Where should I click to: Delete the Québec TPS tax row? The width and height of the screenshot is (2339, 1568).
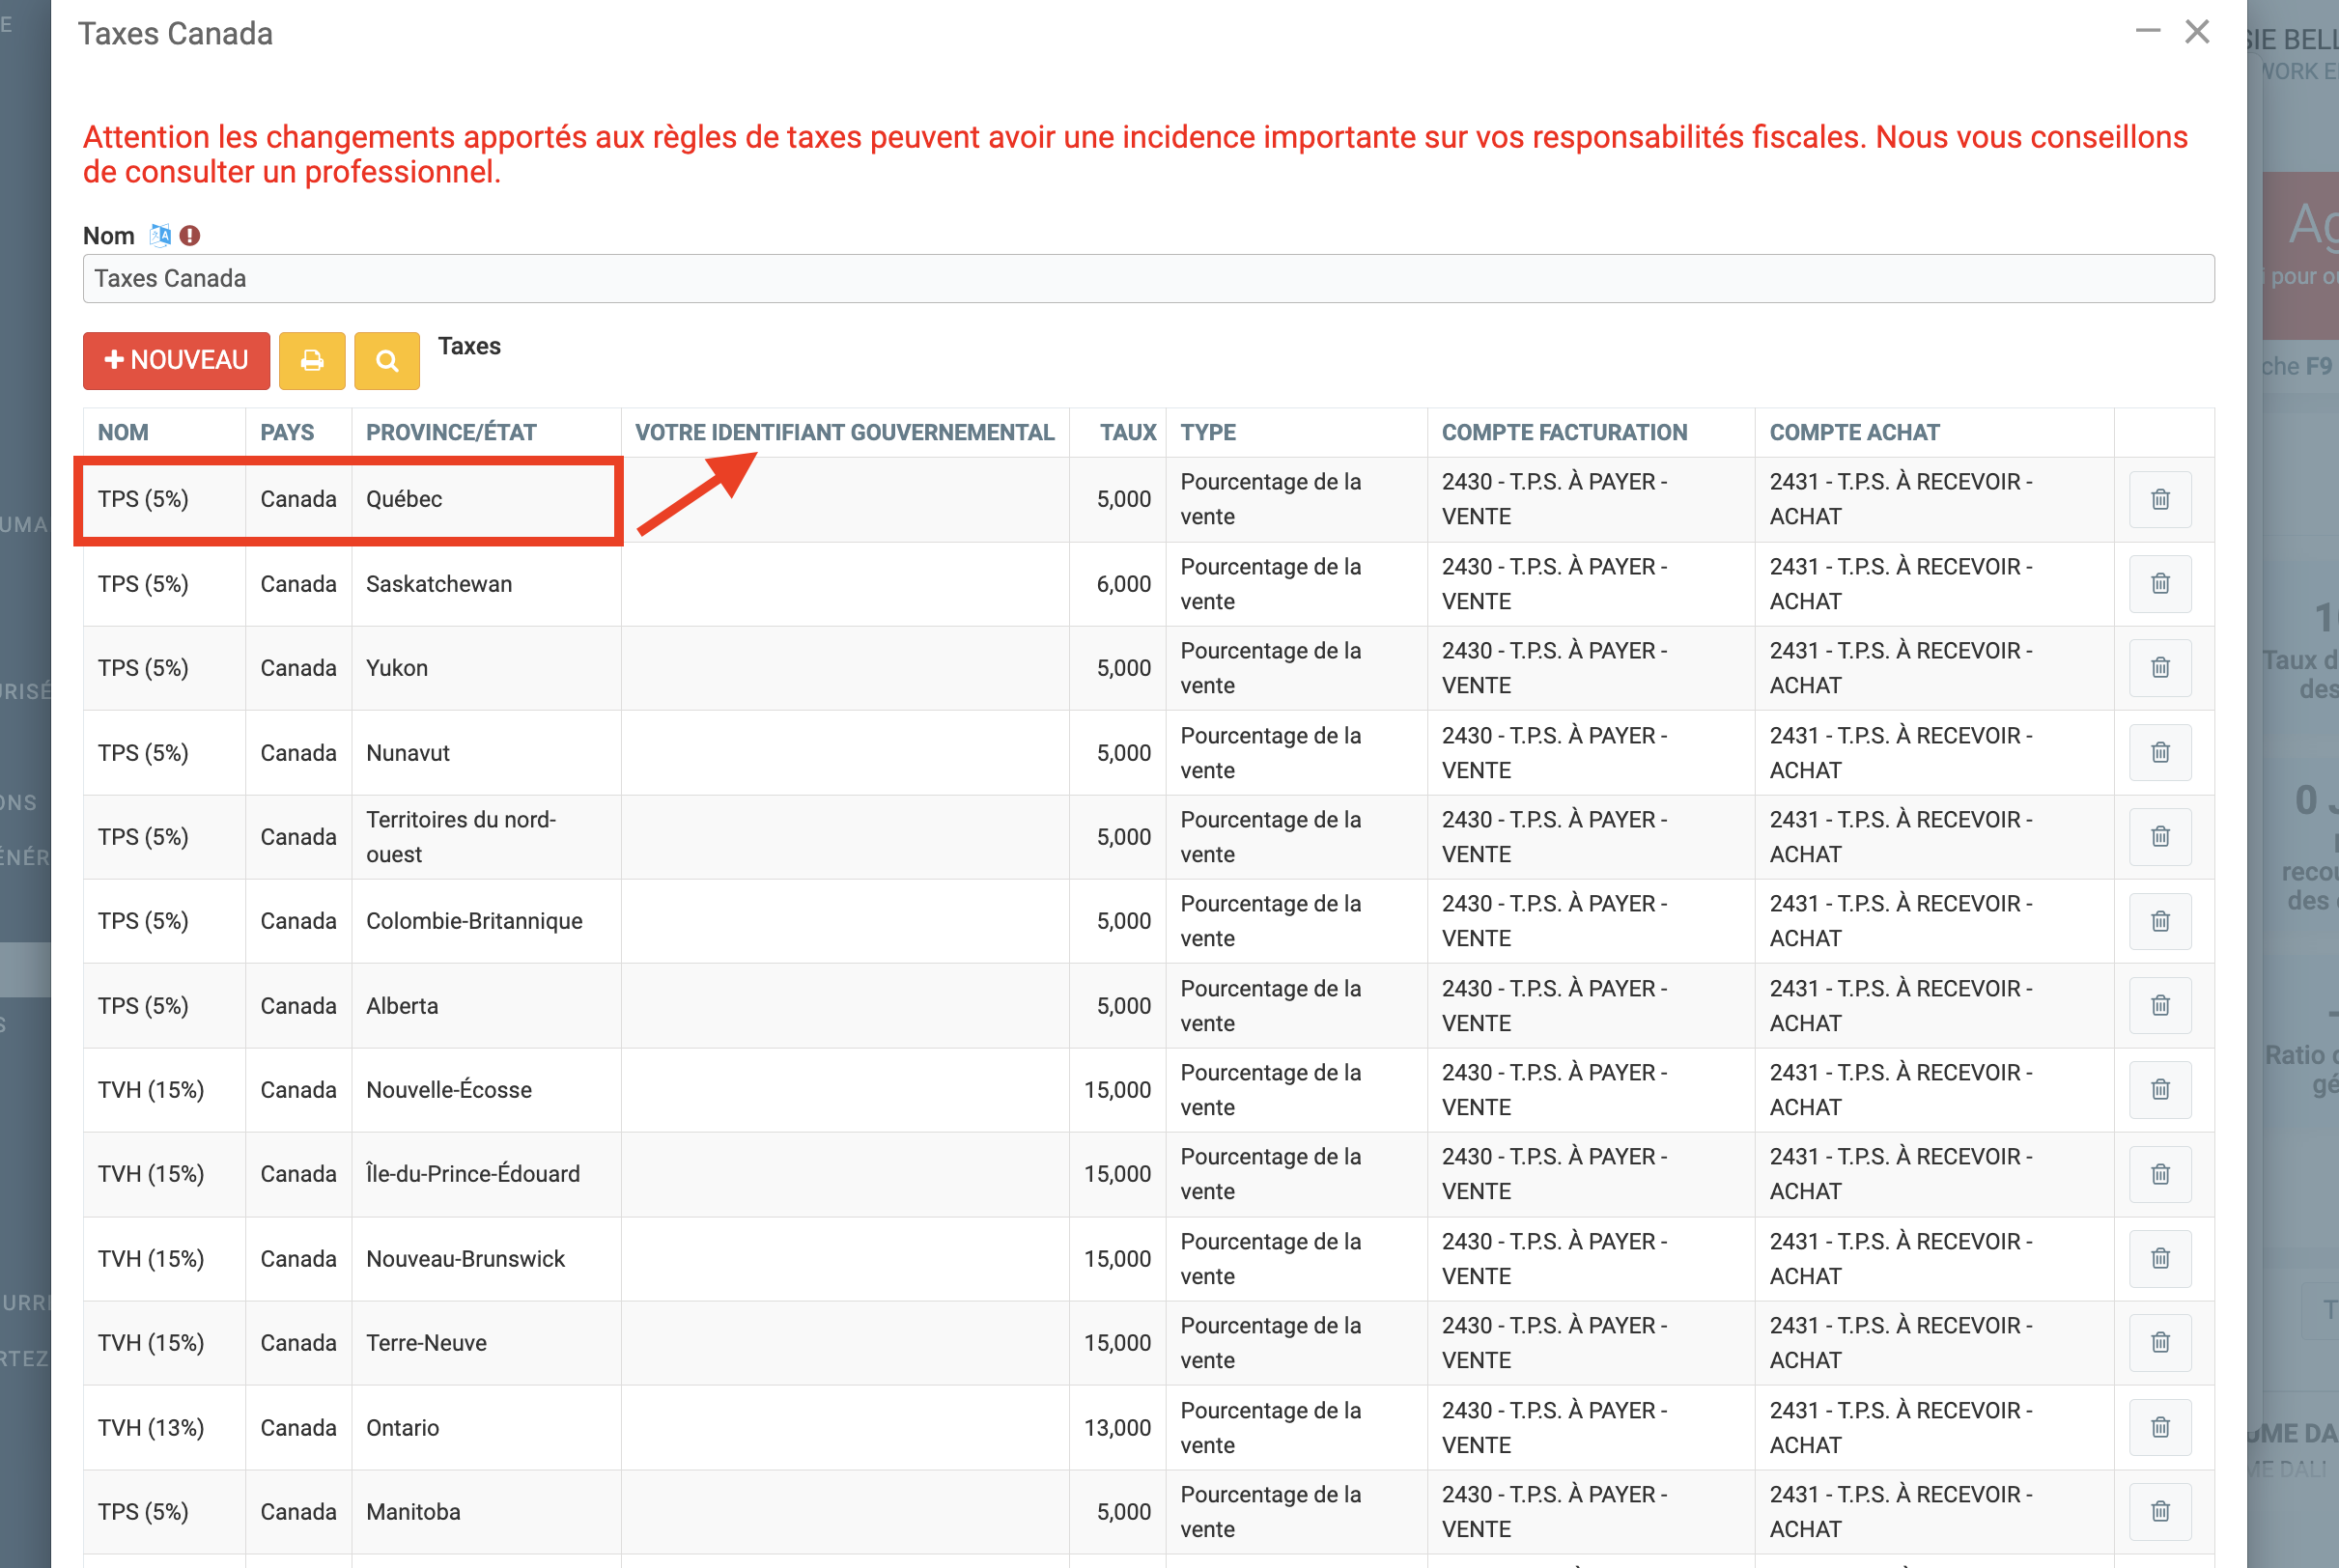[2160, 499]
